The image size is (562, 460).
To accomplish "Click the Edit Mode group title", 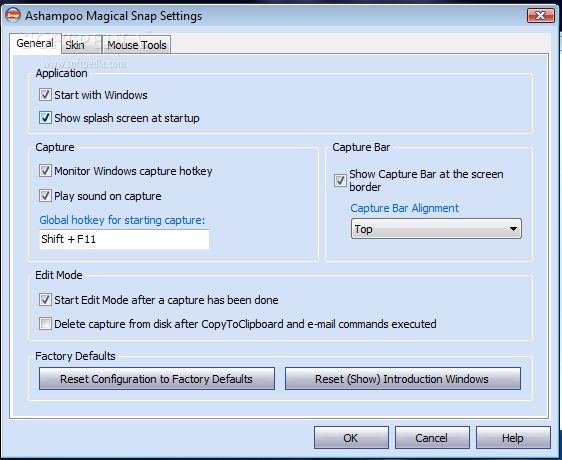I will (59, 275).
